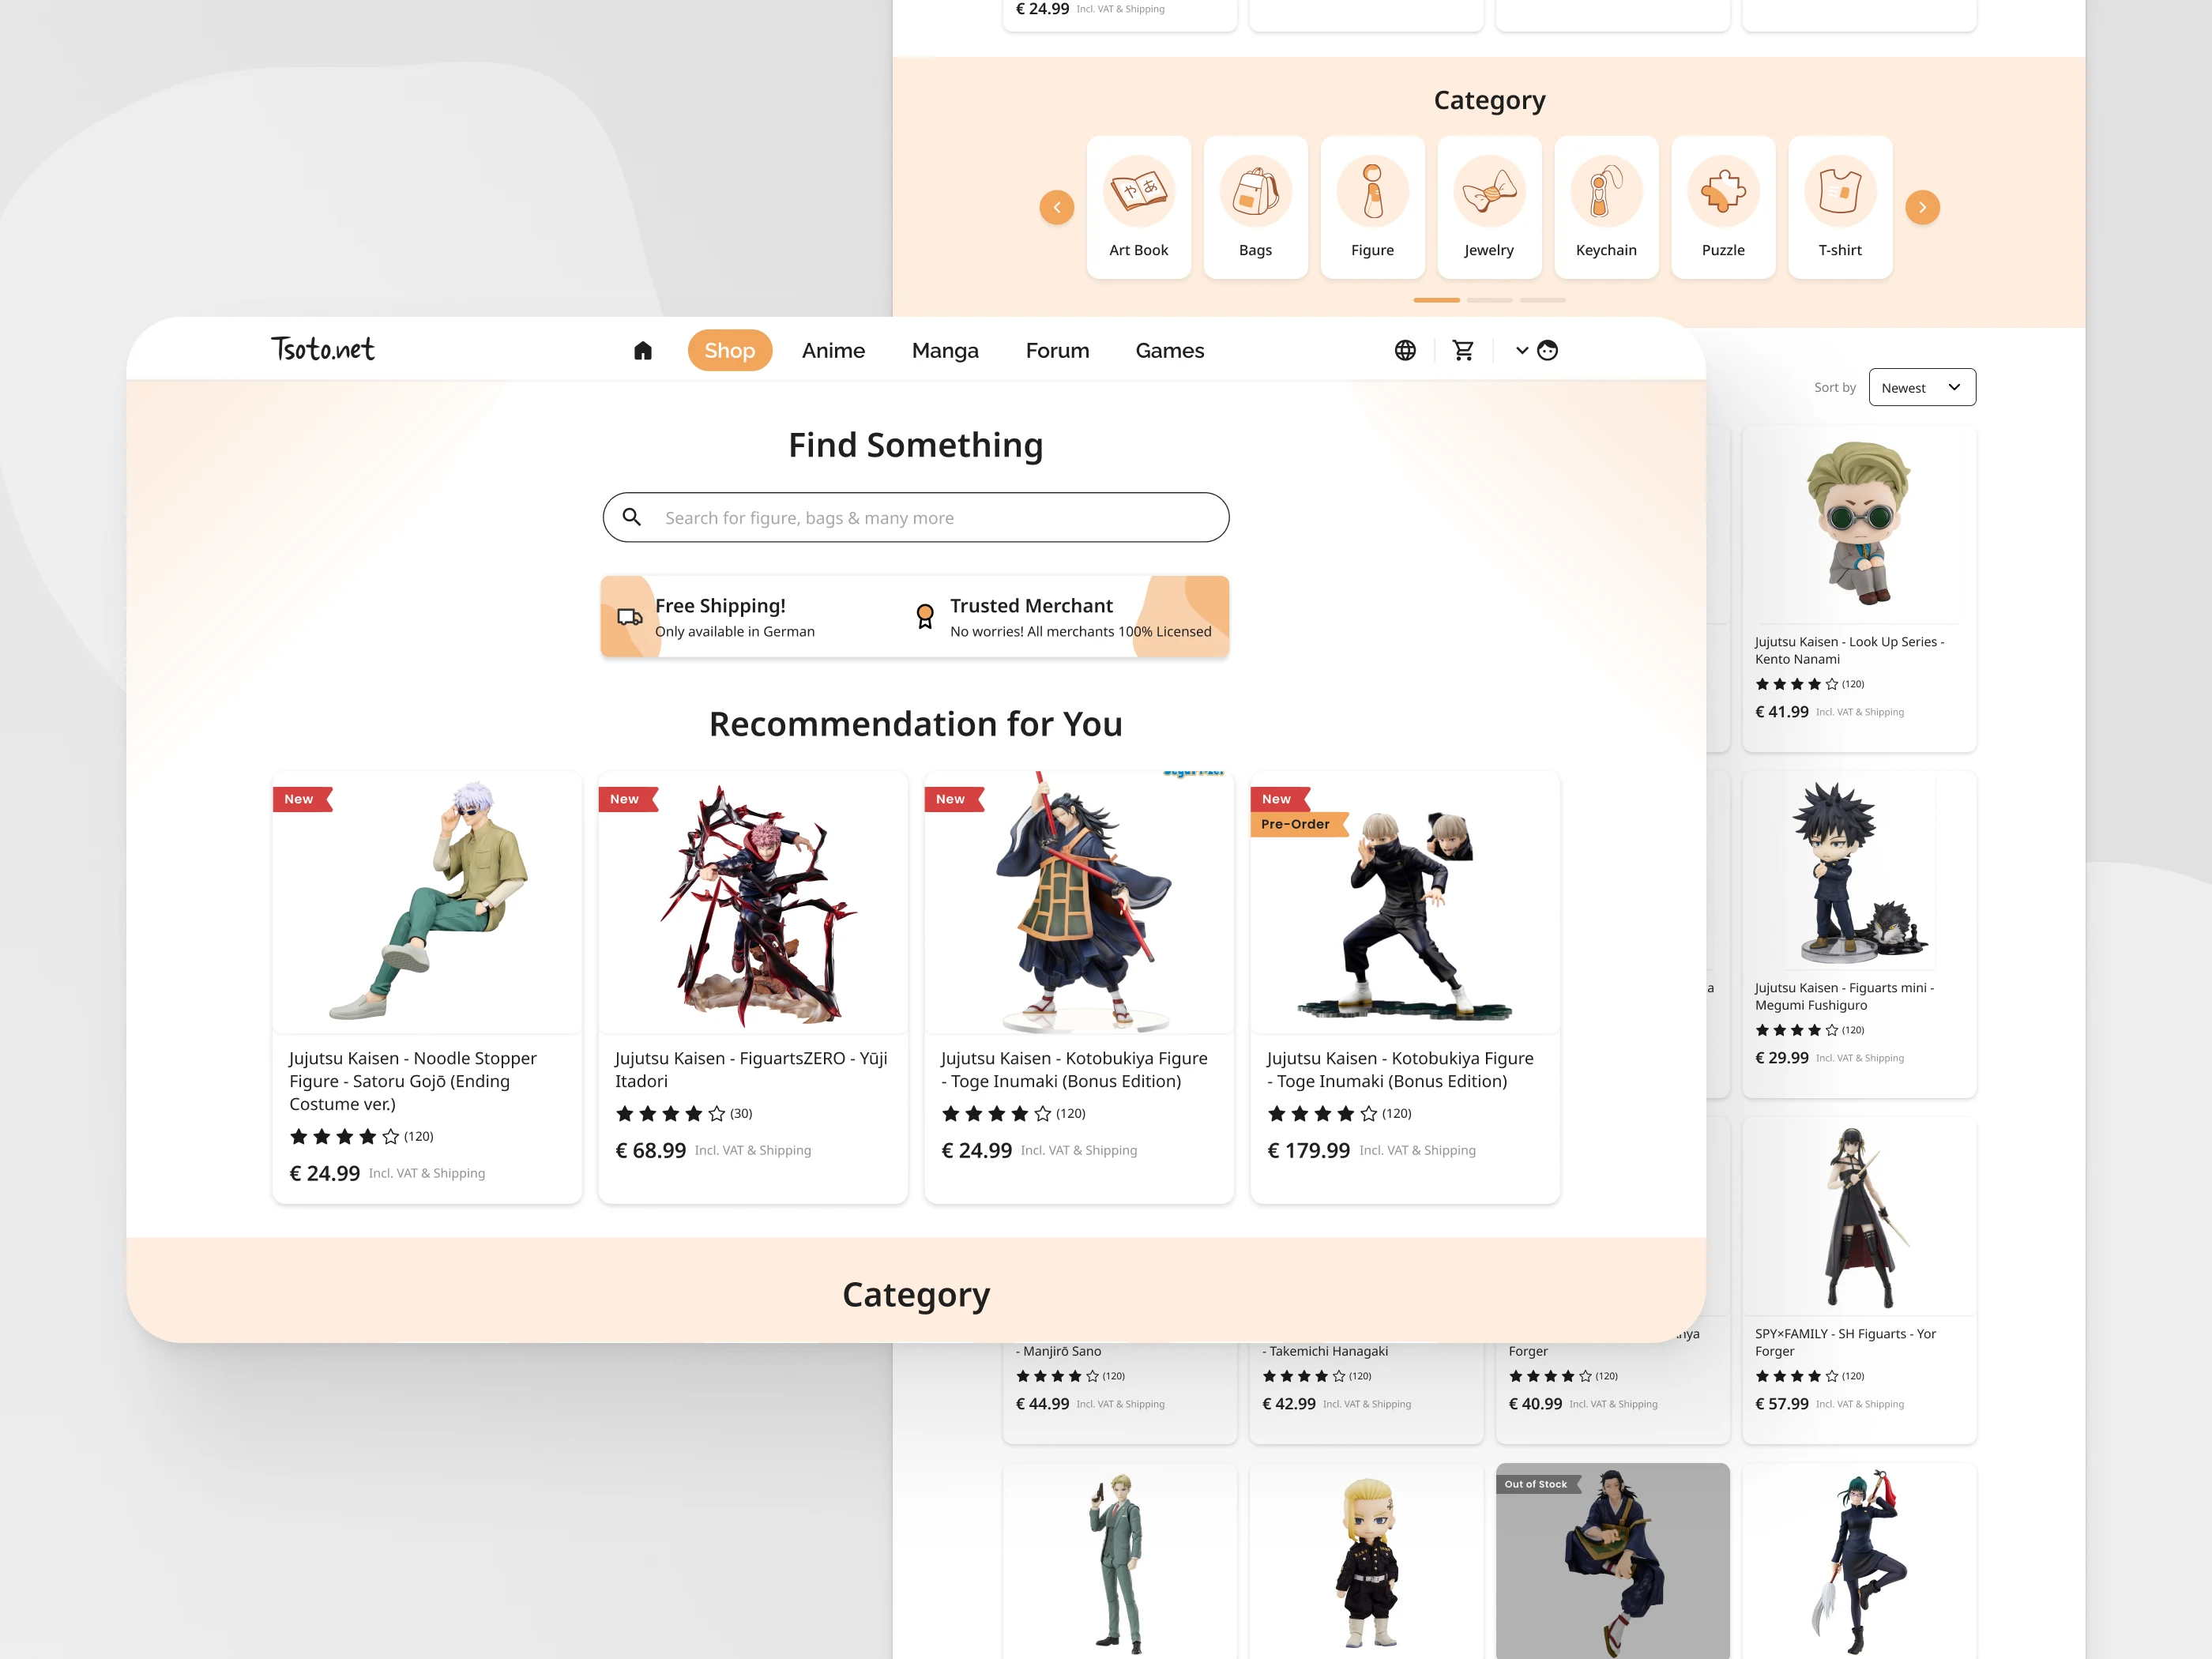The image size is (2212, 1659).
Task: Open the Sort by Newest dropdown
Action: click(1922, 387)
